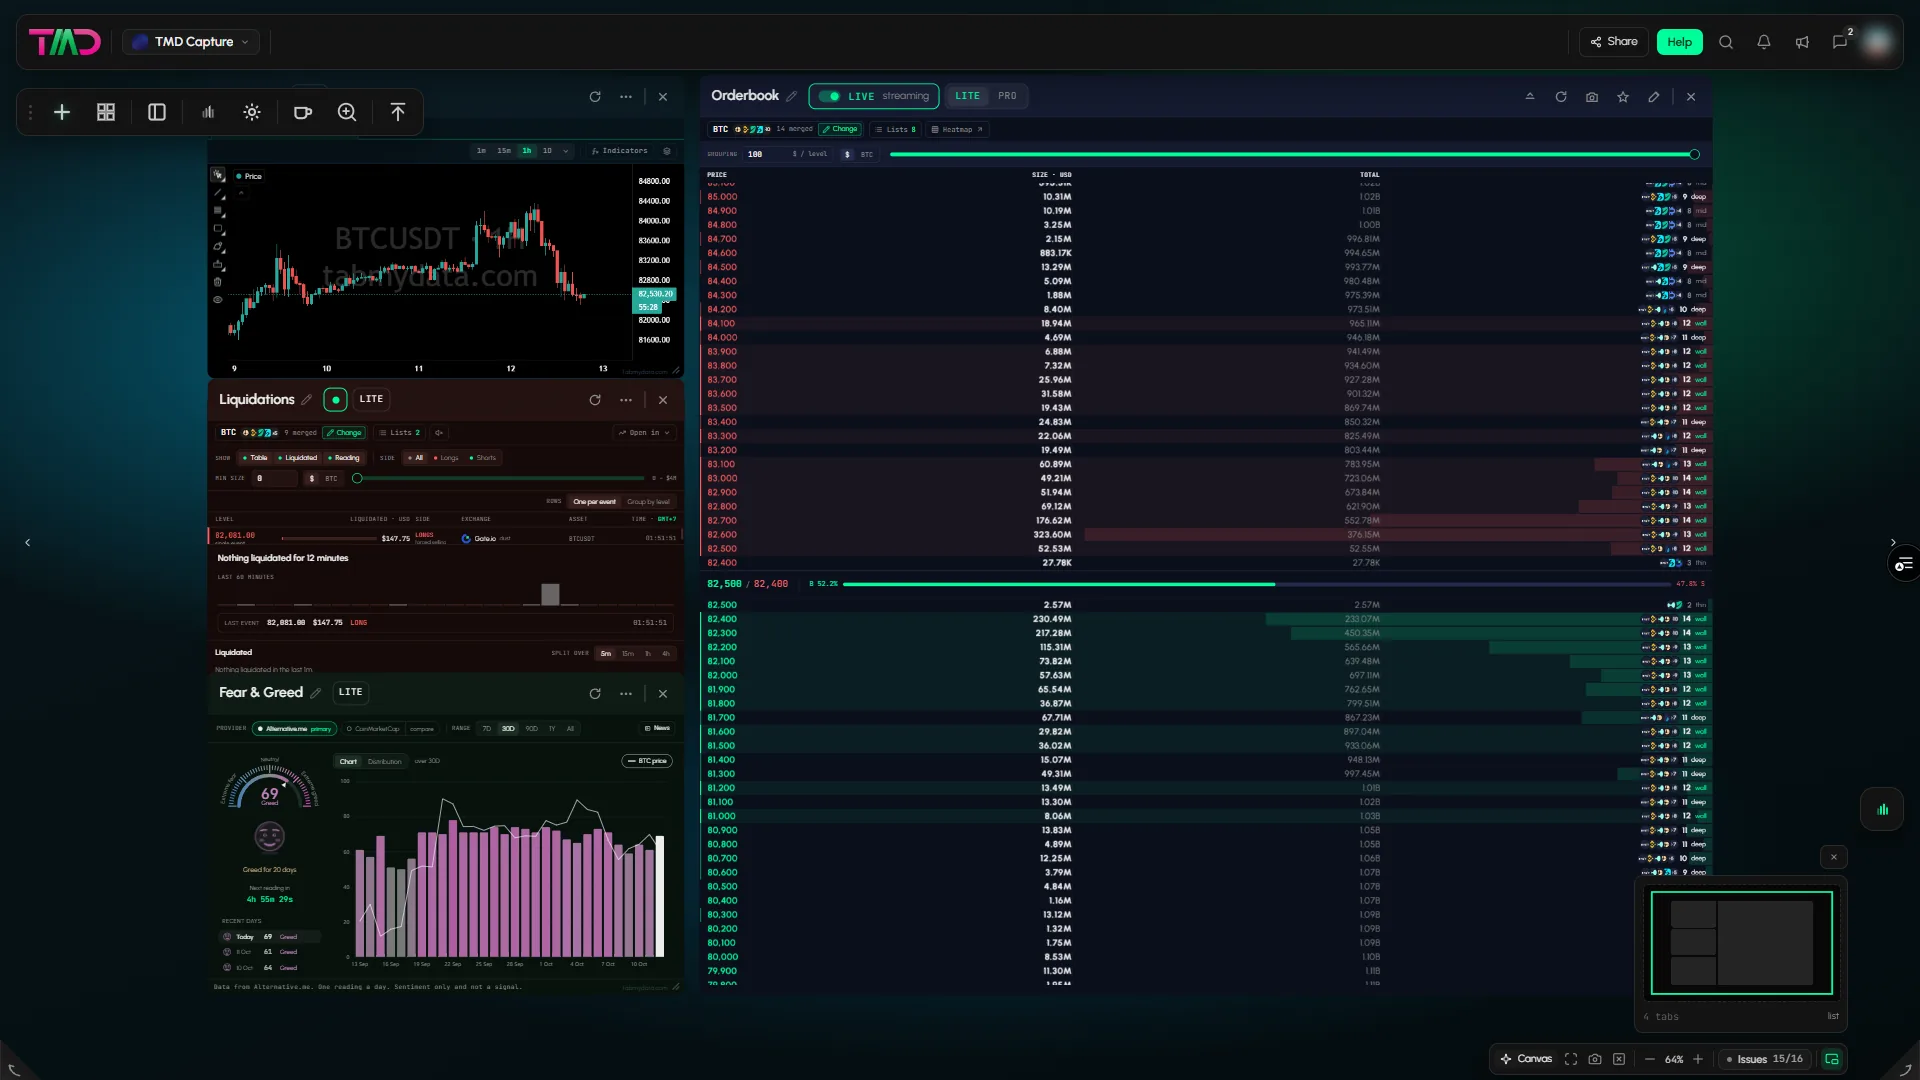
Task: Favorite the Orderbook with star icon
Action: [1623, 97]
